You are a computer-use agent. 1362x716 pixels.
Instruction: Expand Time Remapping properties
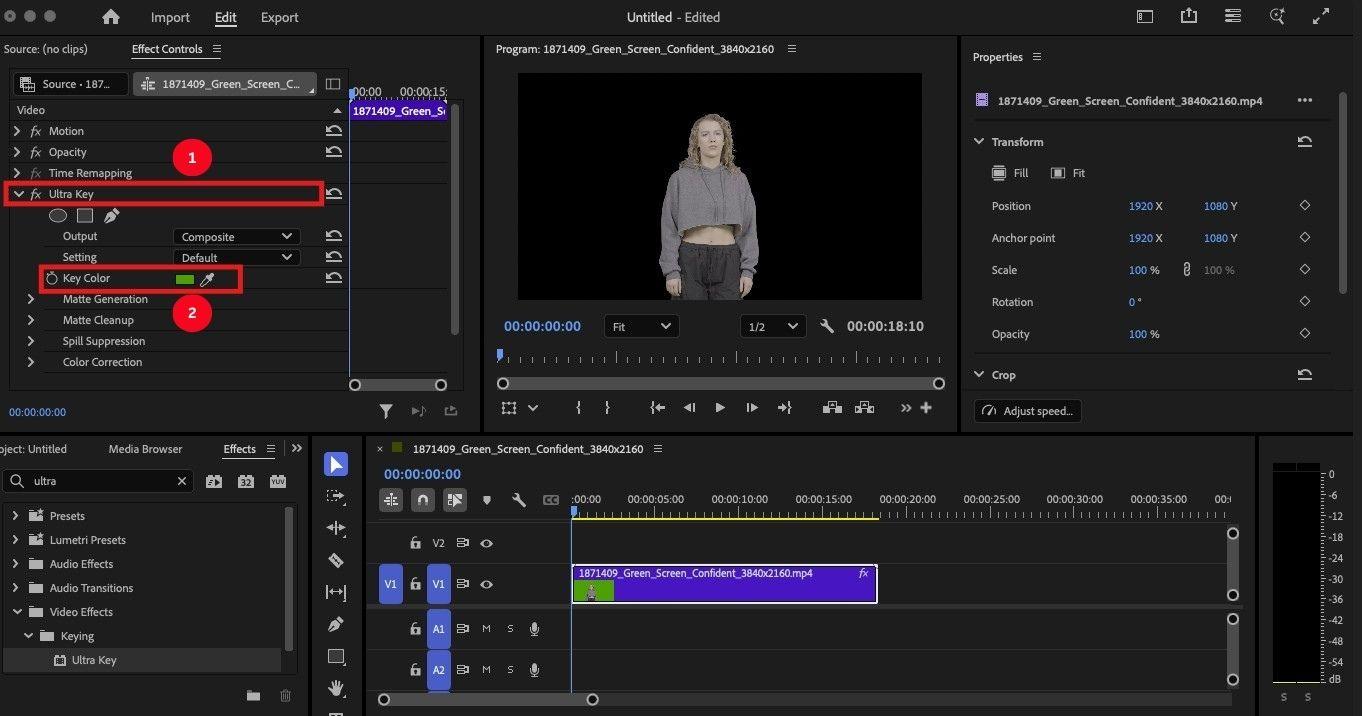tap(16, 173)
